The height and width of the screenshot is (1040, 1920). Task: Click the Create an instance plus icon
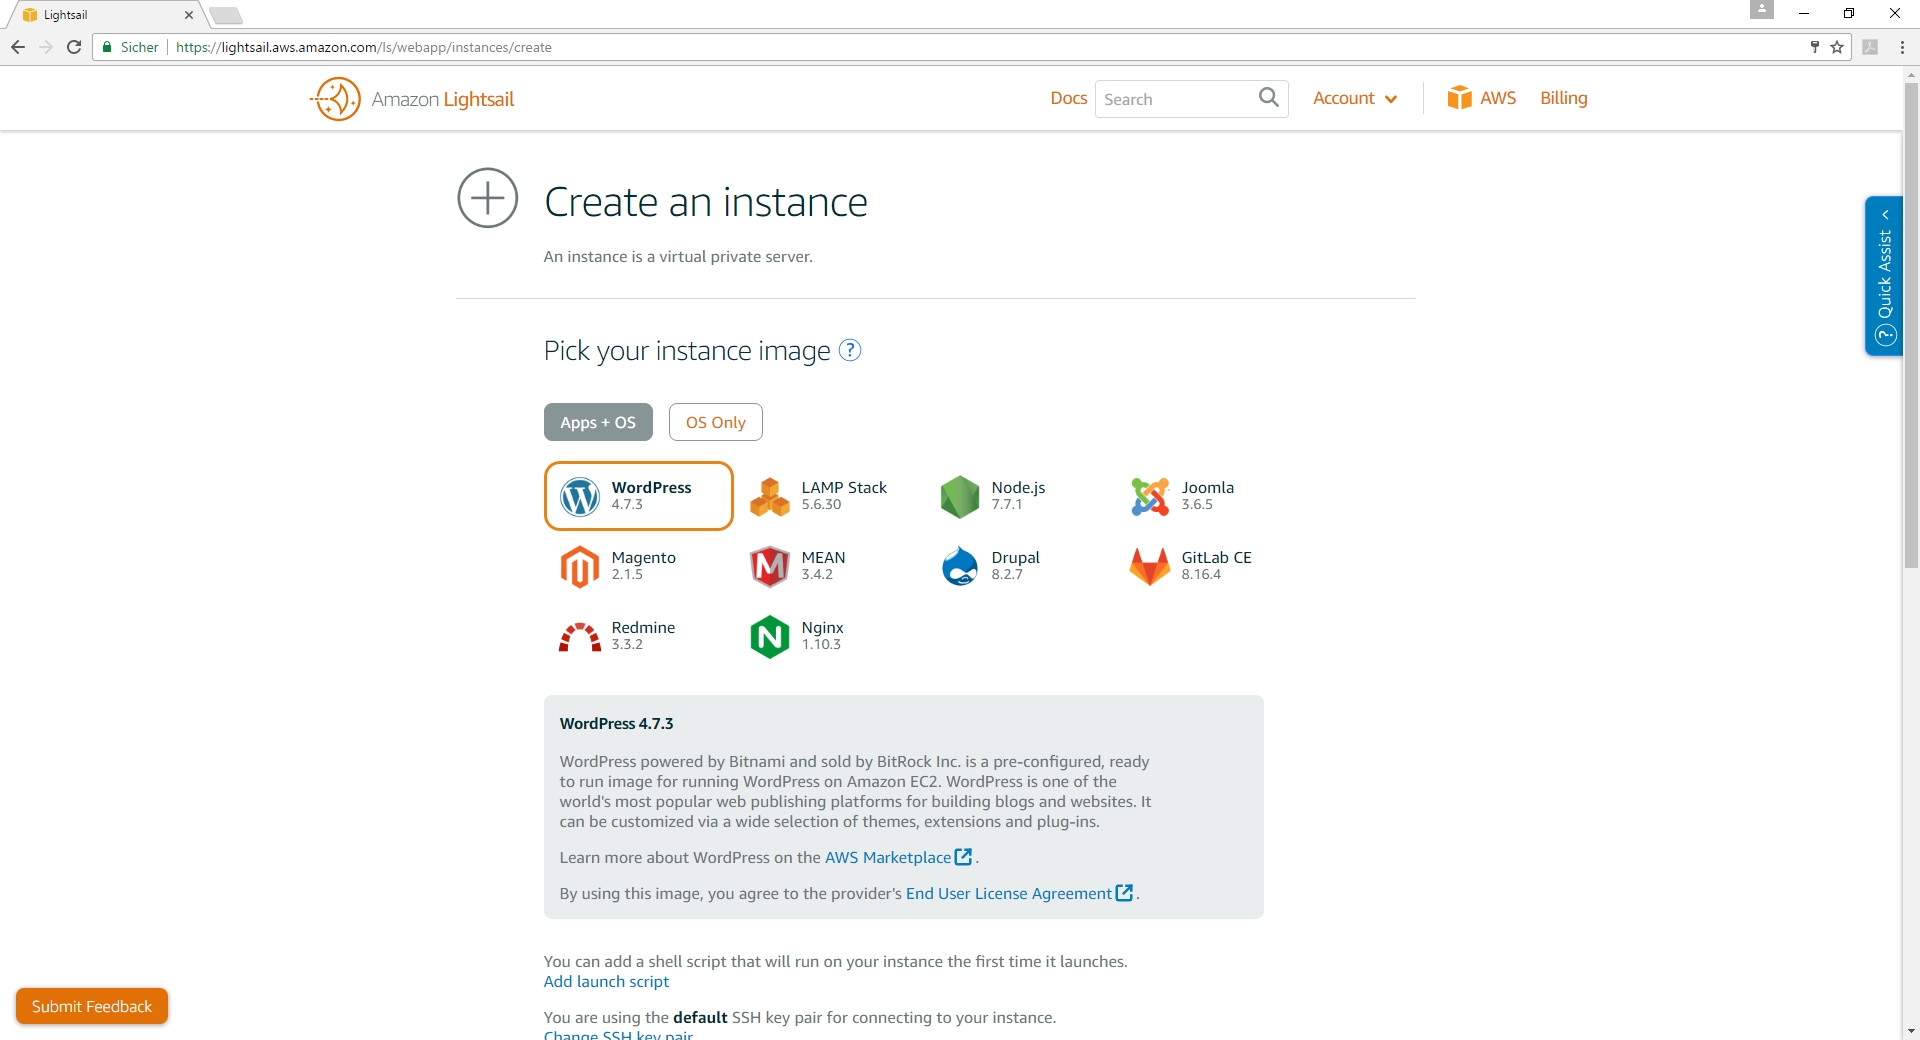[x=488, y=198]
